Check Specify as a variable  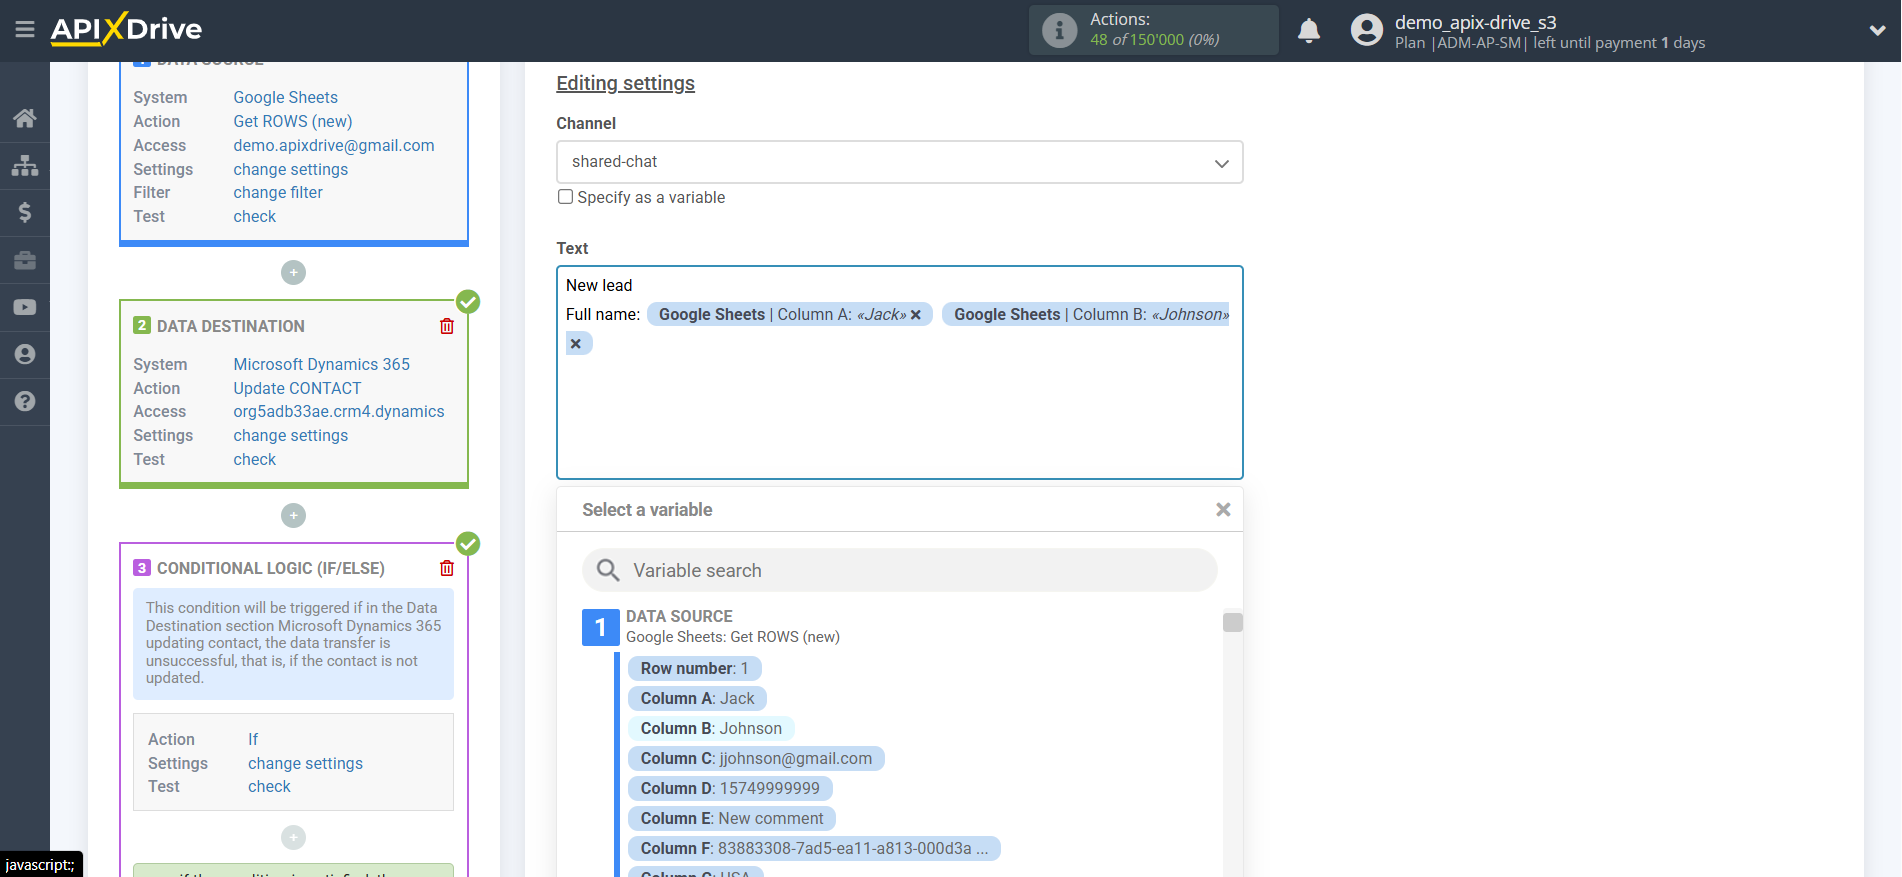565,197
